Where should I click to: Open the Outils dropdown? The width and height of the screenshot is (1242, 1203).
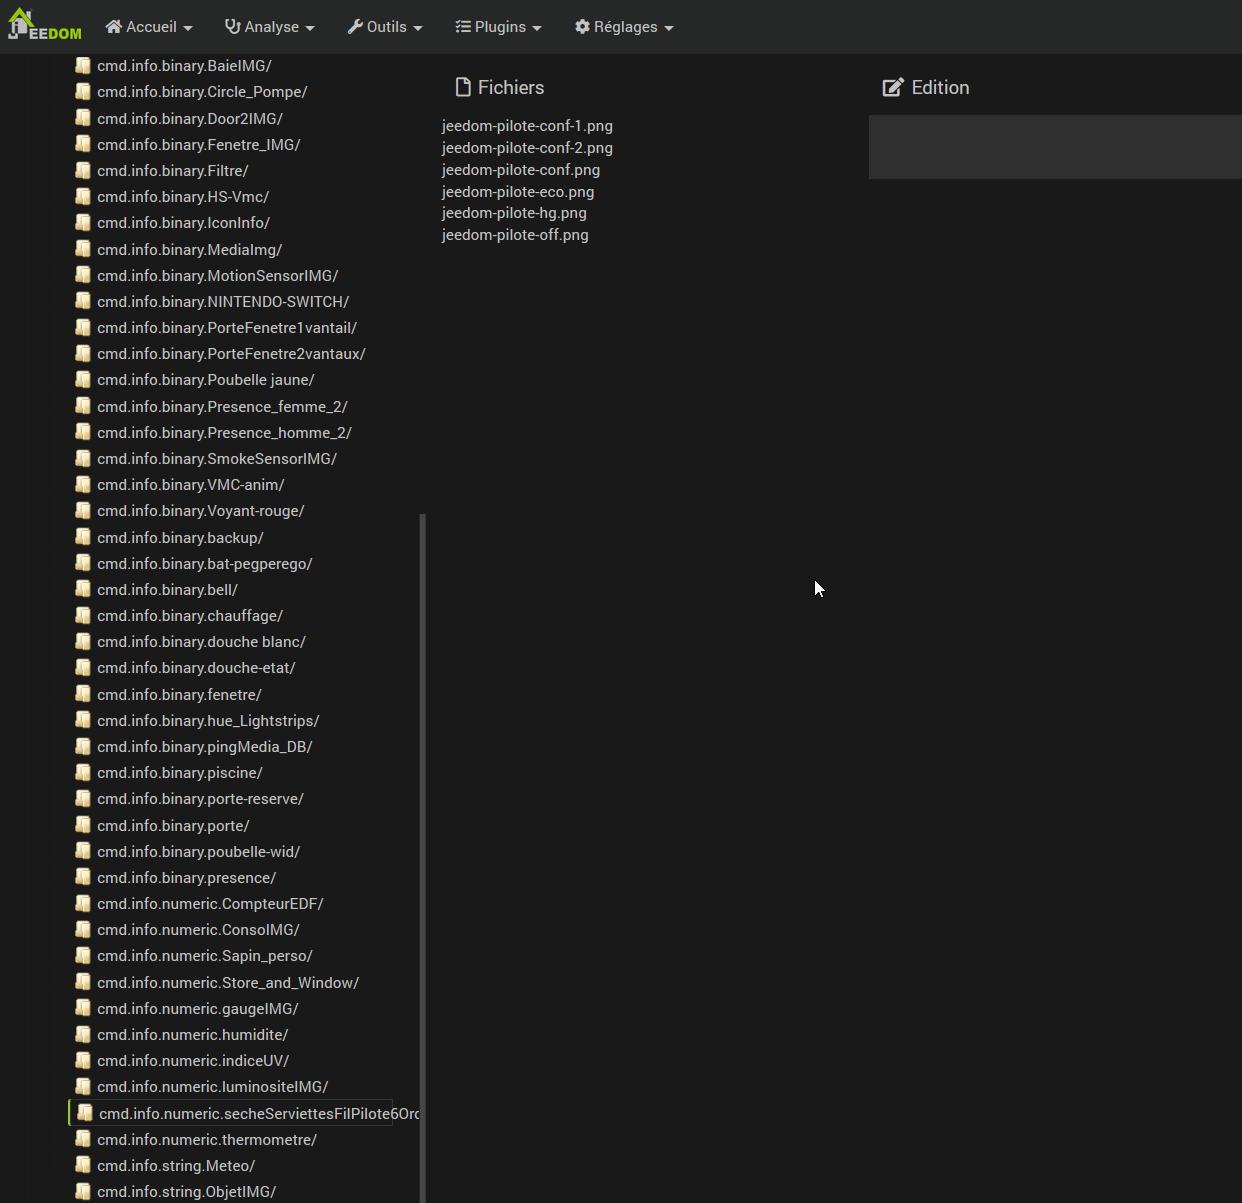pos(385,27)
